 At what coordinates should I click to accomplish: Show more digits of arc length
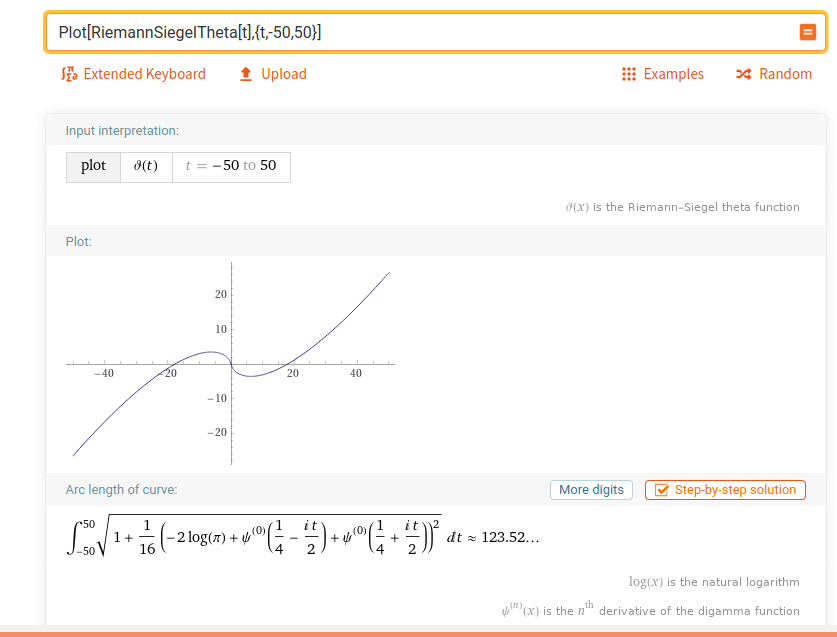(x=591, y=490)
